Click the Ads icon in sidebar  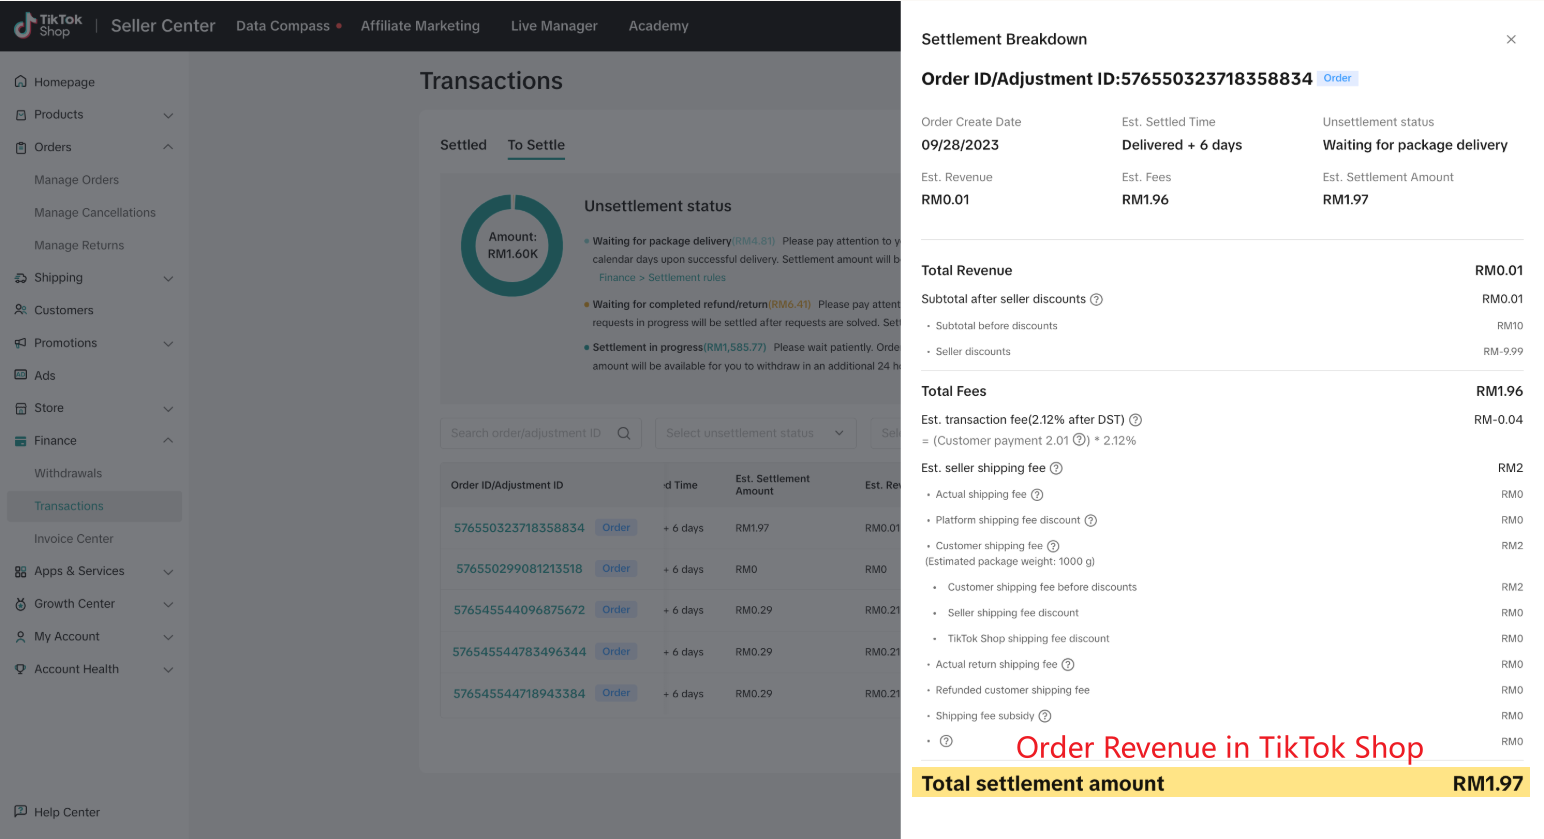click(x=21, y=375)
